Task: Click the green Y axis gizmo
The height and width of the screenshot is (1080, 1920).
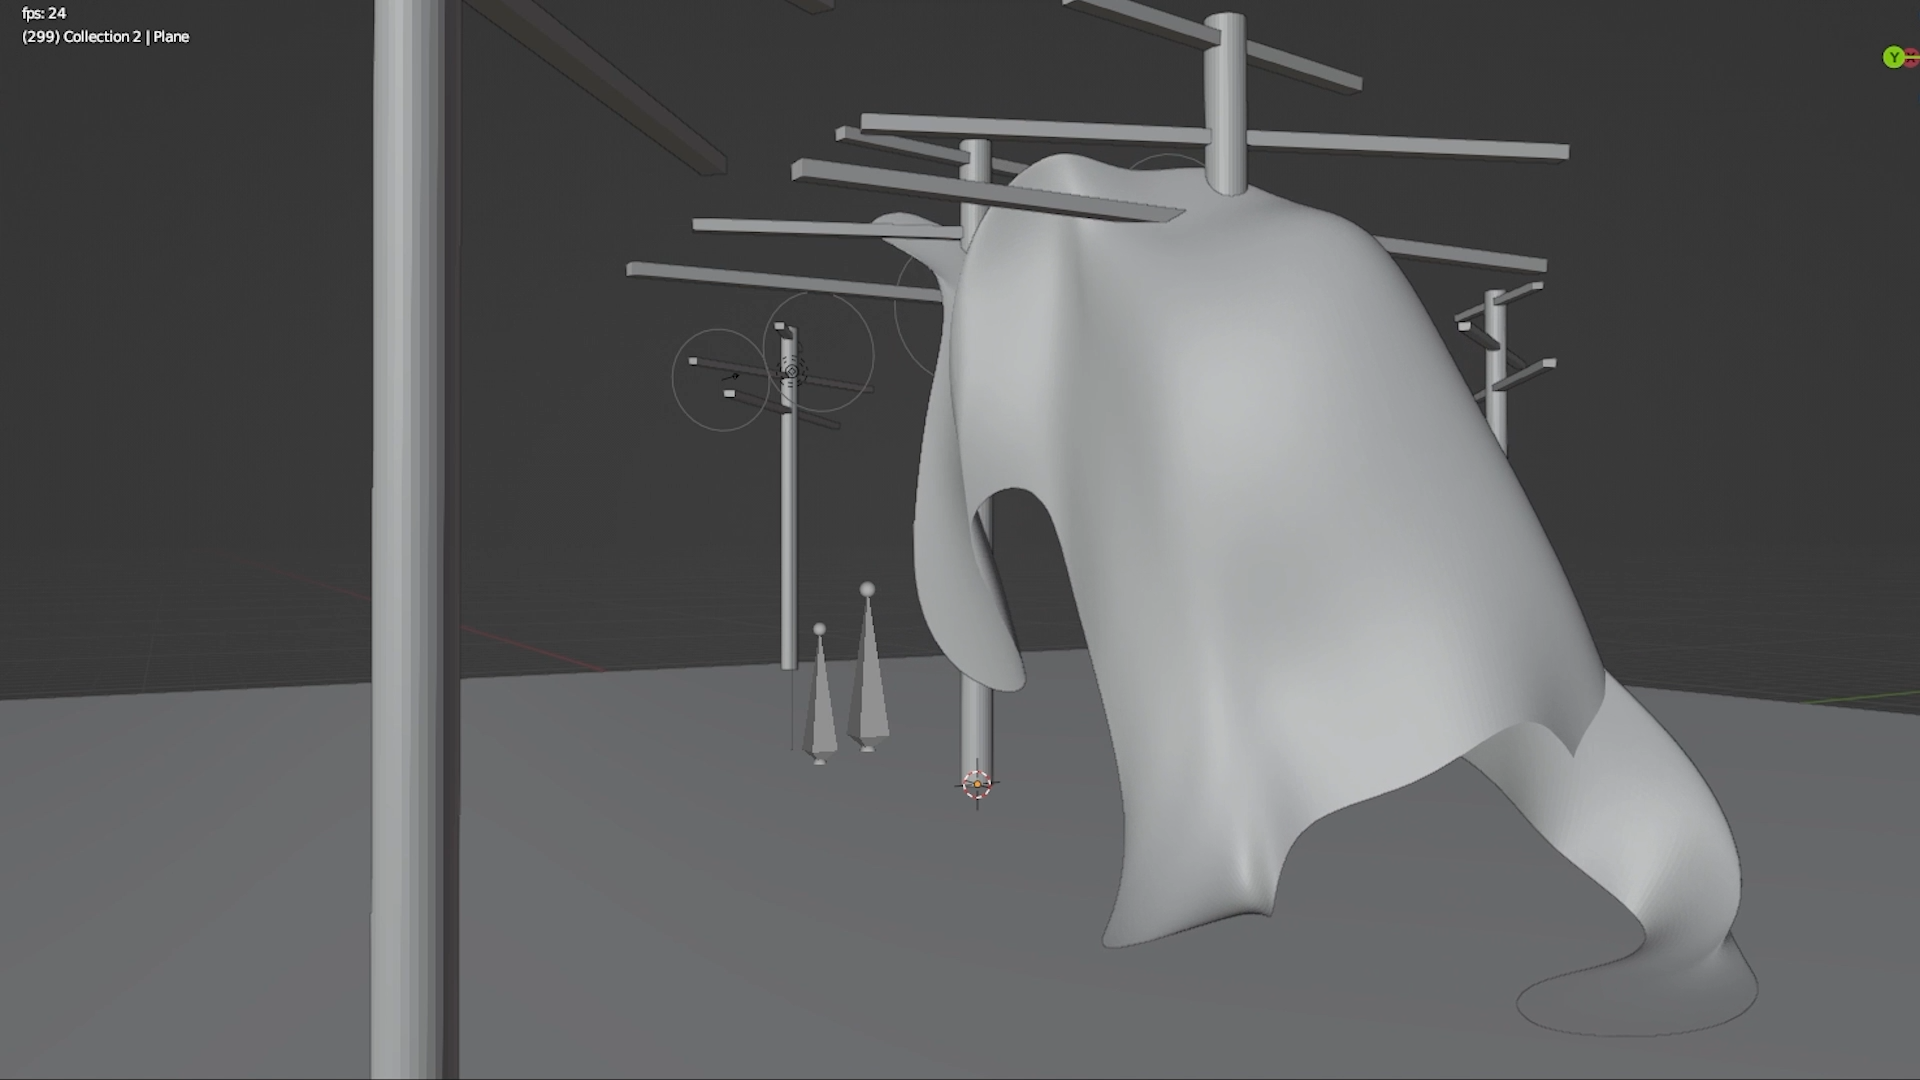Action: tap(1892, 58)
